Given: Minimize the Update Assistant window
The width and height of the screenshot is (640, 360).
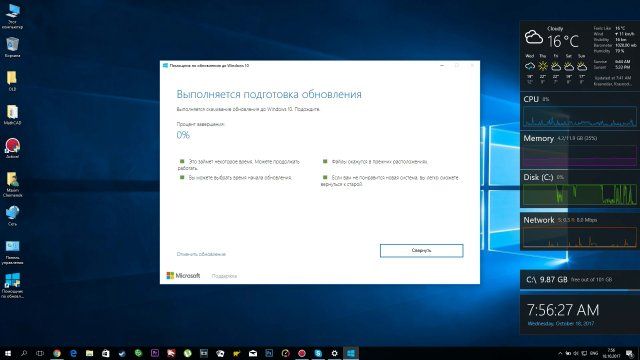Looking at the screenshot, I should point(442,65).
